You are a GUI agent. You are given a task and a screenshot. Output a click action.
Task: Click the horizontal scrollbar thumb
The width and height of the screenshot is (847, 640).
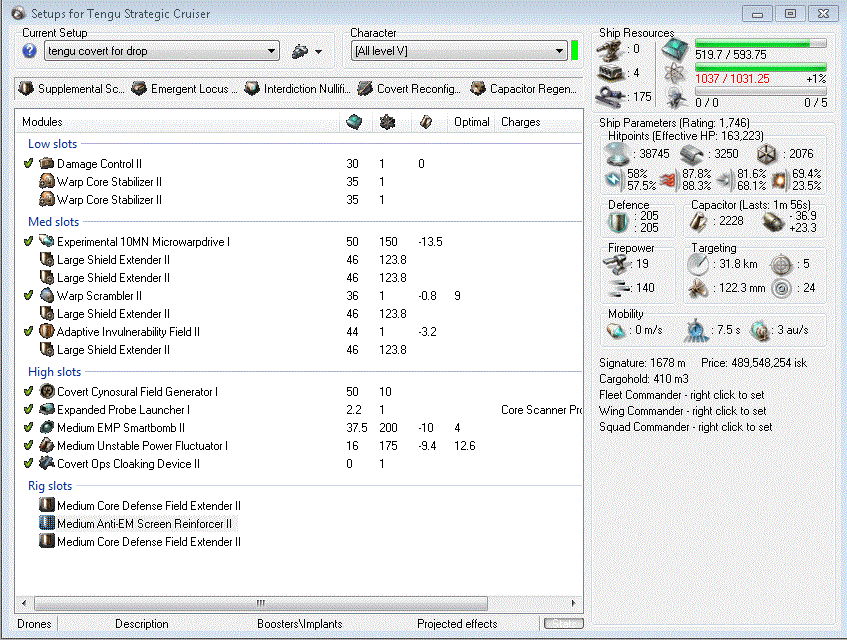point(261,603)
